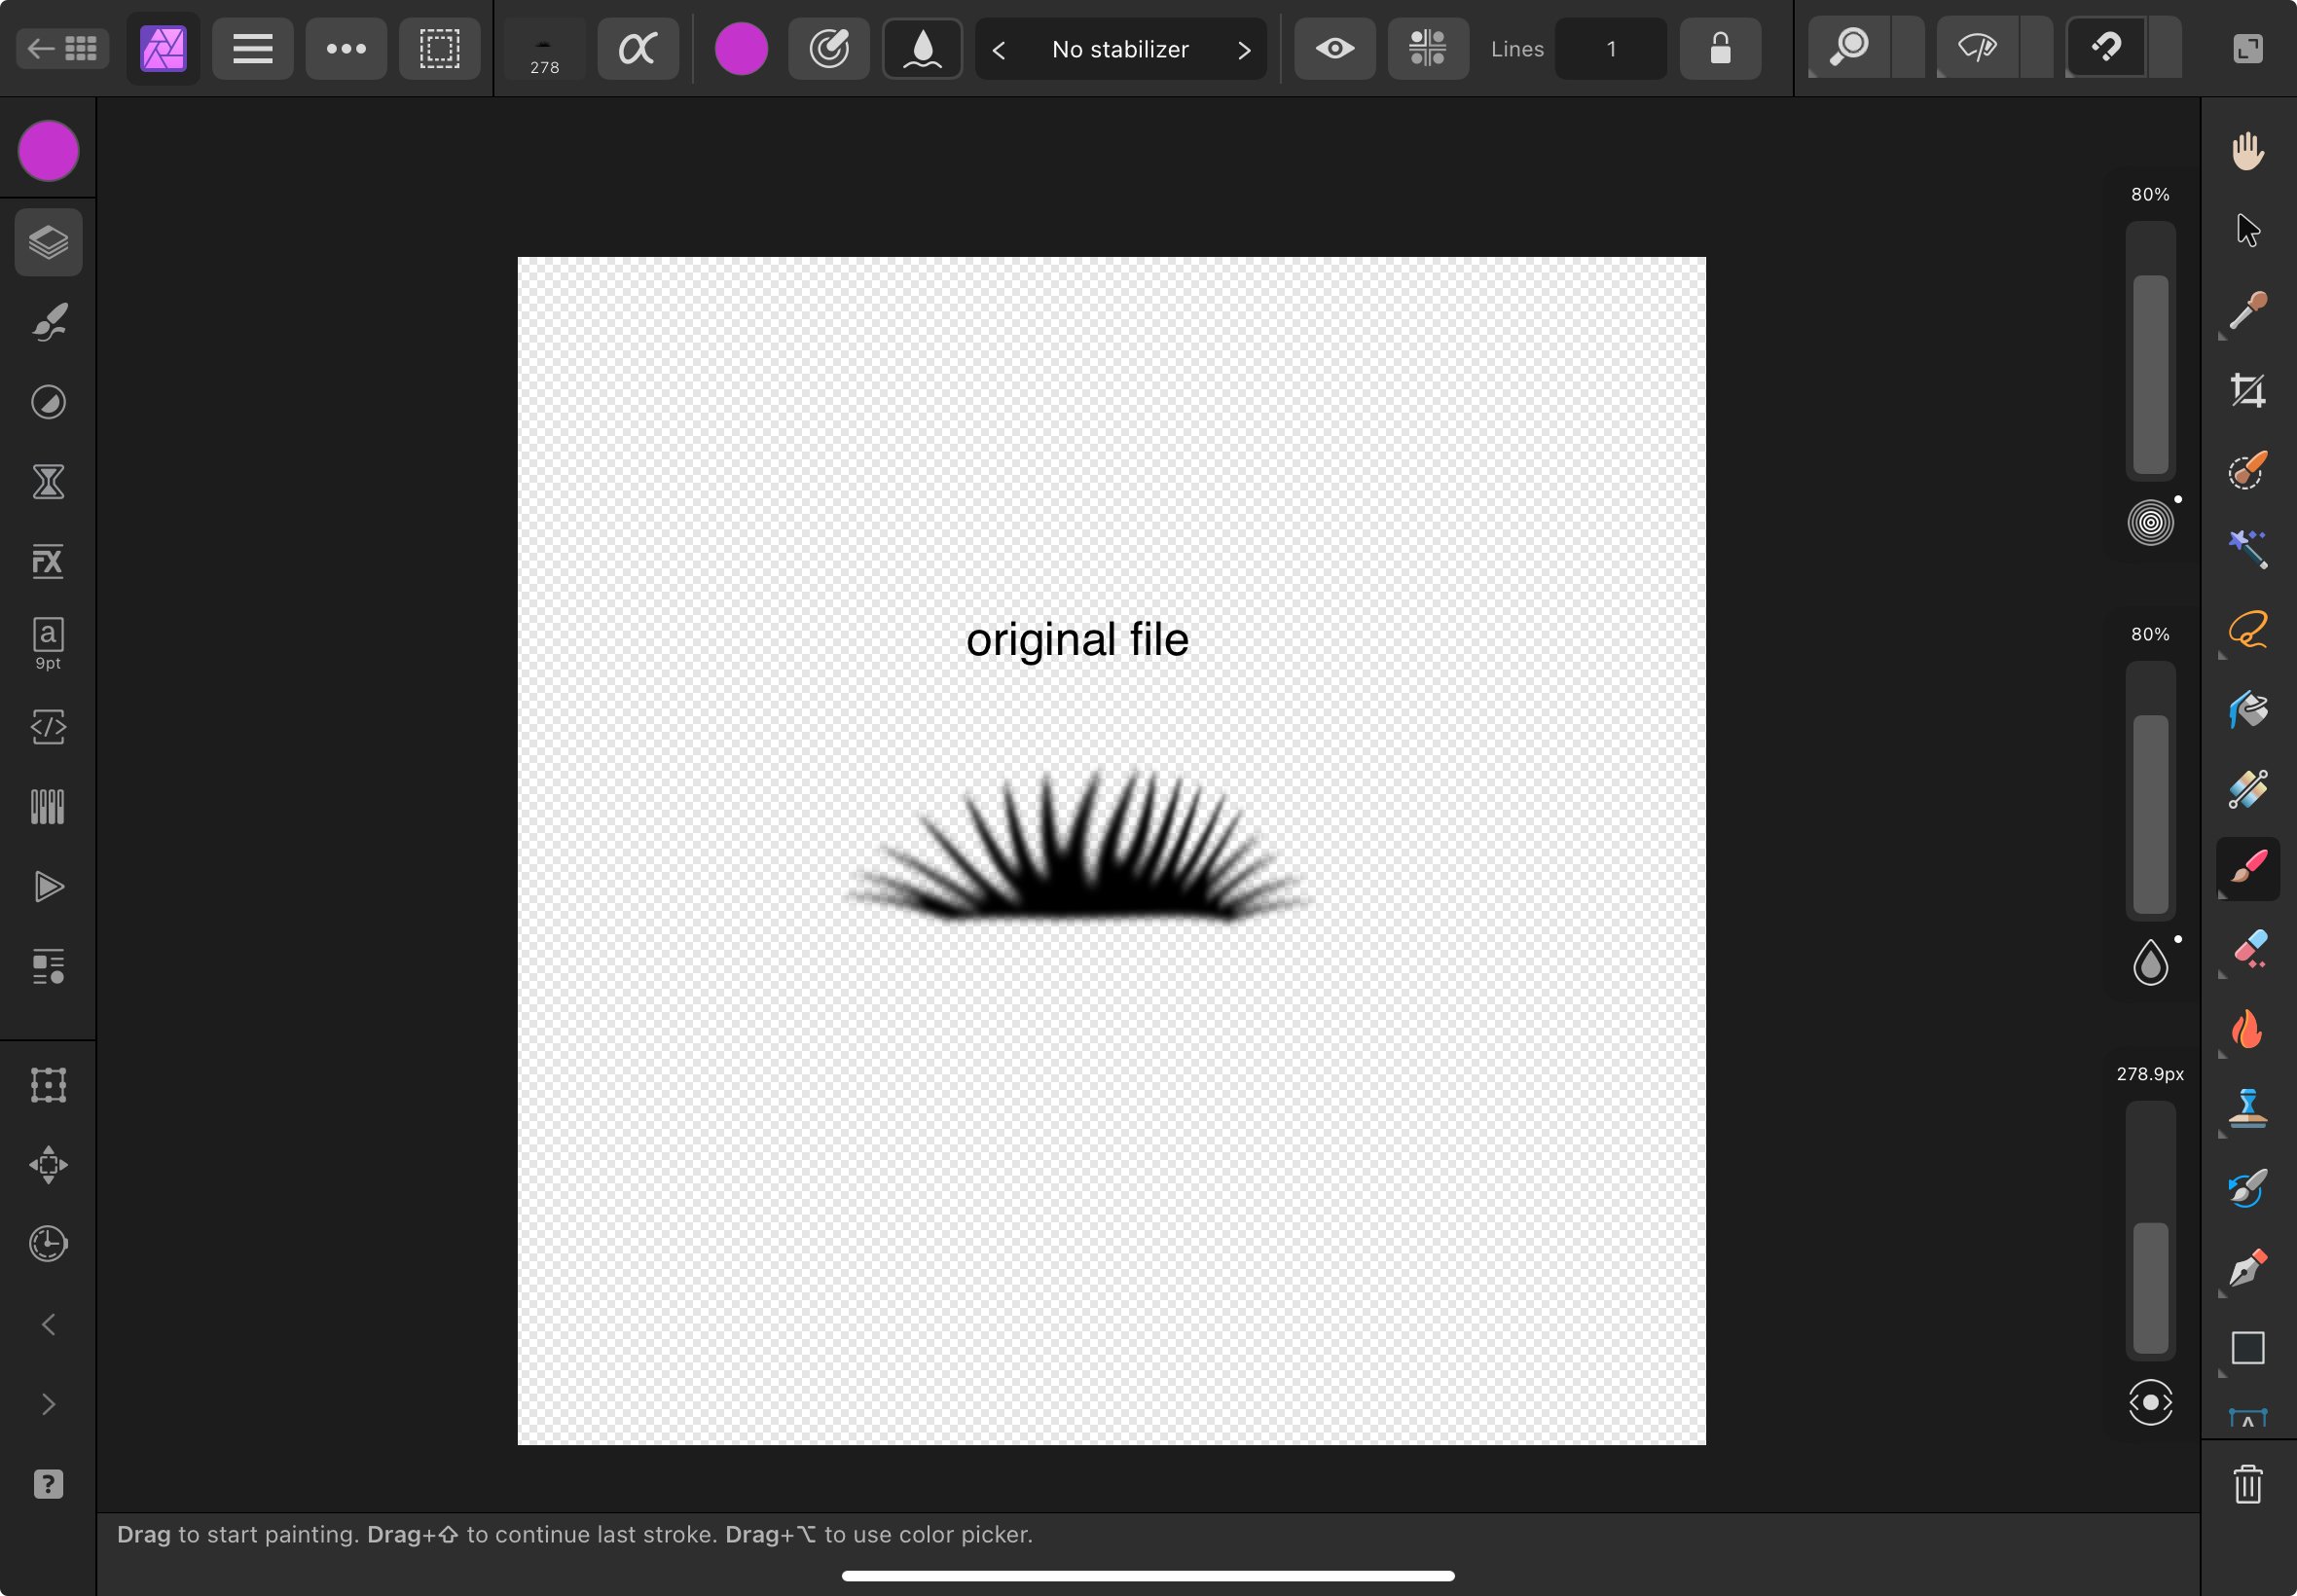
Task: Go back to the home gallery
Action: click(x=63, y=48)
